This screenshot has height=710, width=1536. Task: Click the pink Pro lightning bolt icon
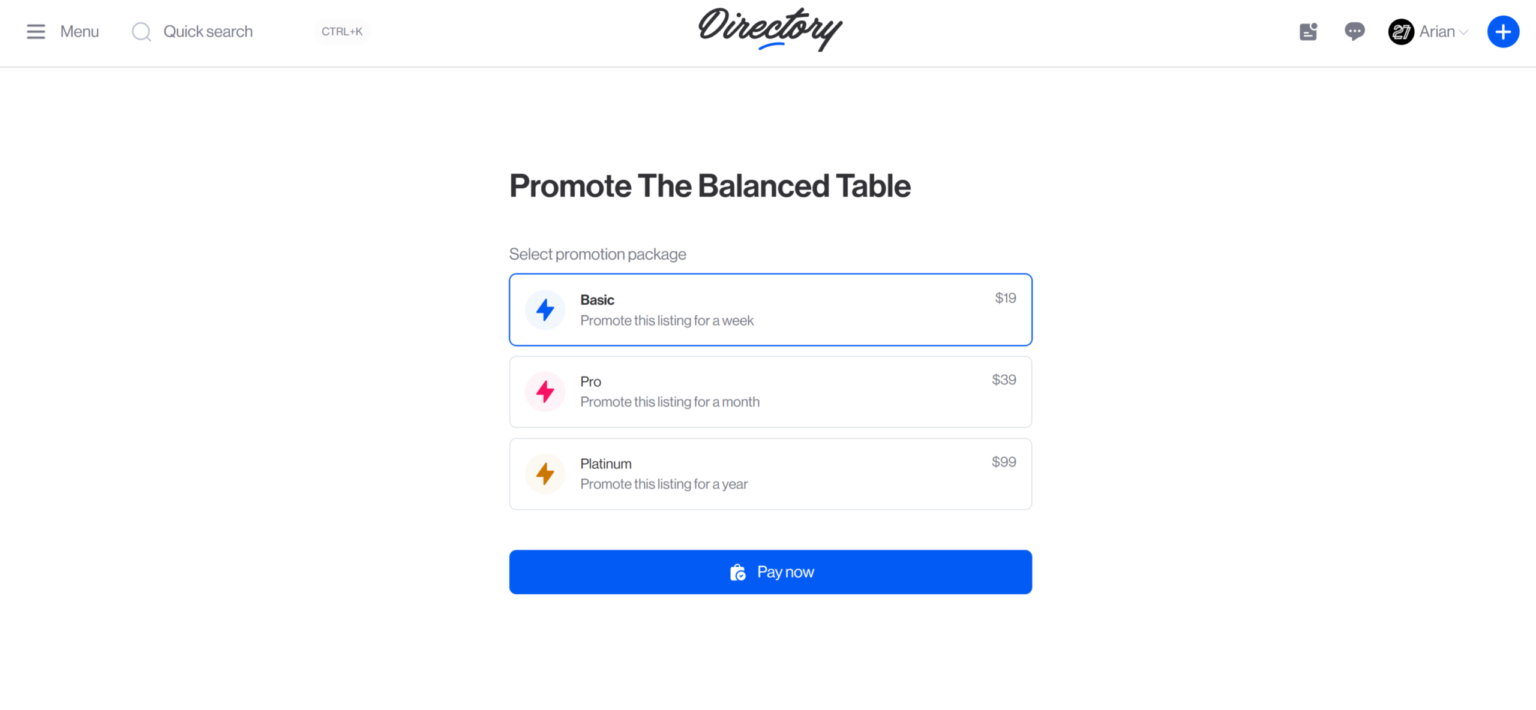[545, 392]
